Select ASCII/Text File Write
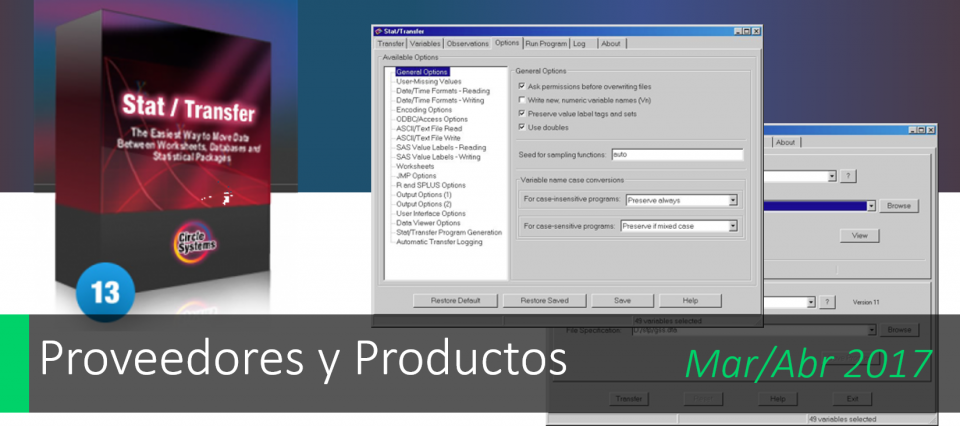 click(429, 138)
